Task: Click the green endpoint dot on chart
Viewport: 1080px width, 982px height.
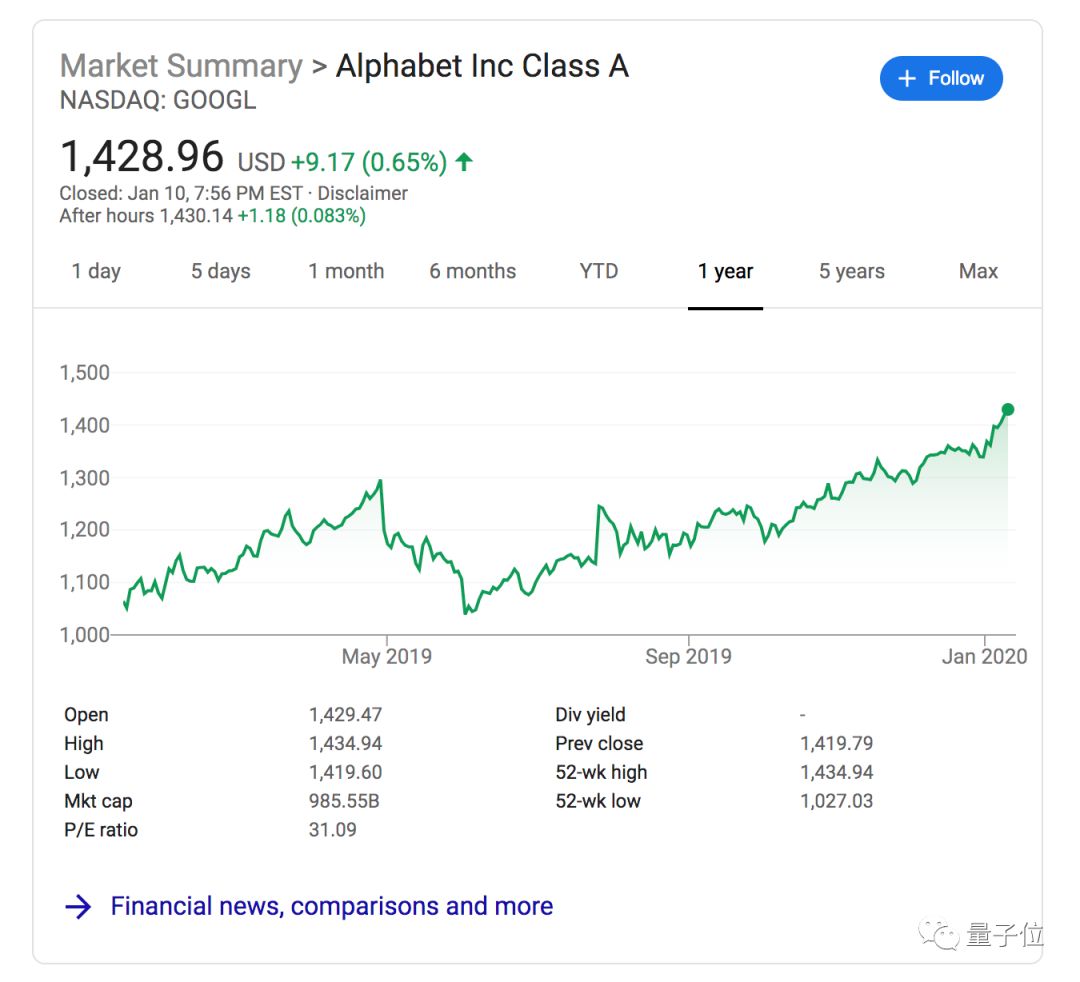Action: [x=1008, y=409]
